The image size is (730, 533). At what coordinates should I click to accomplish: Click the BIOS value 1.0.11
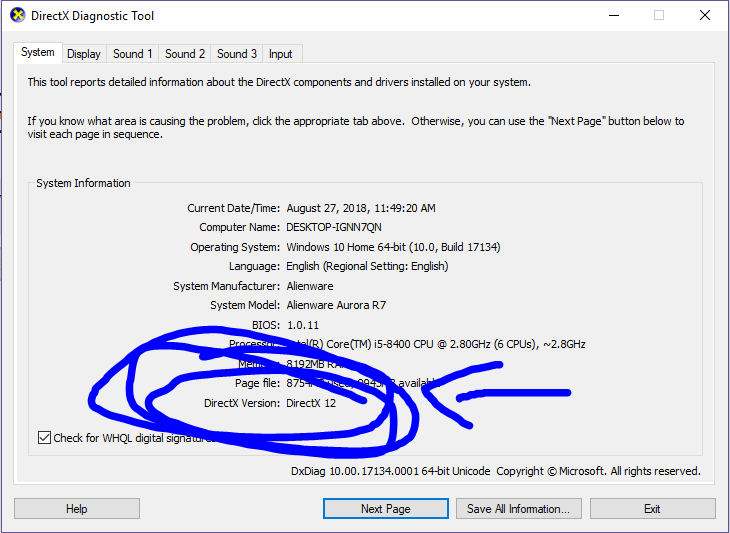(x=303, y=325)
